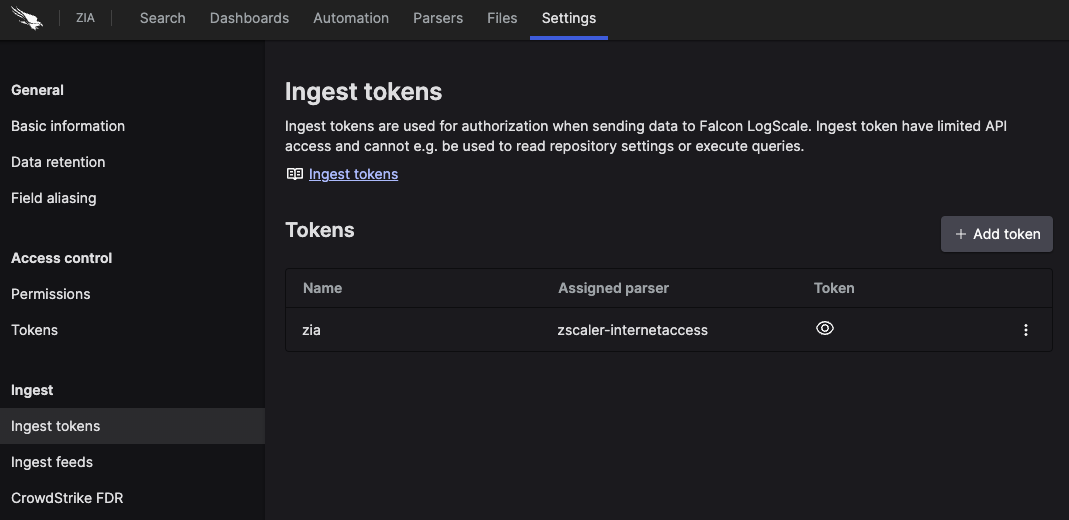
Task: Switch to the Dashboards tab
Action: 249,18
